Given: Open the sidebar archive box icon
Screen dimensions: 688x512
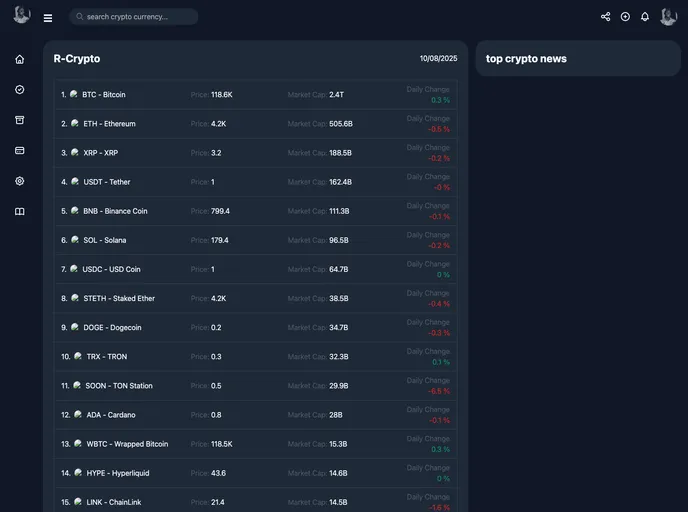Looking at the screenshot, I should pyautogui.click(x=20, y=120).
